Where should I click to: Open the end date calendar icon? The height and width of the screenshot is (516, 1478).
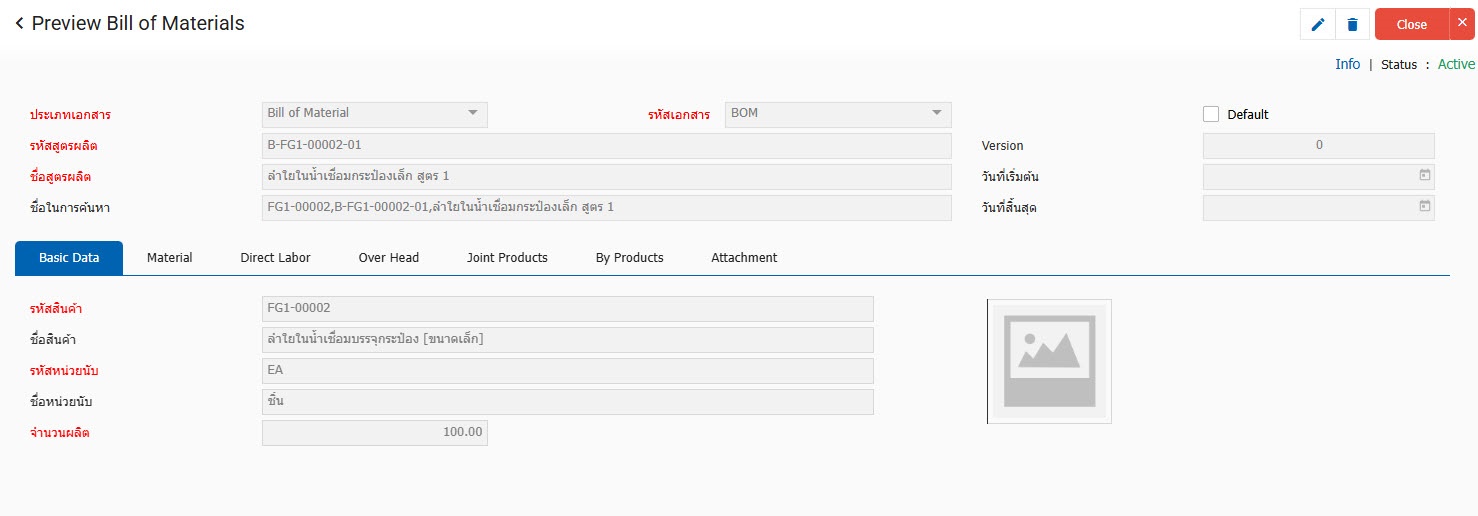pos(1424,206)
